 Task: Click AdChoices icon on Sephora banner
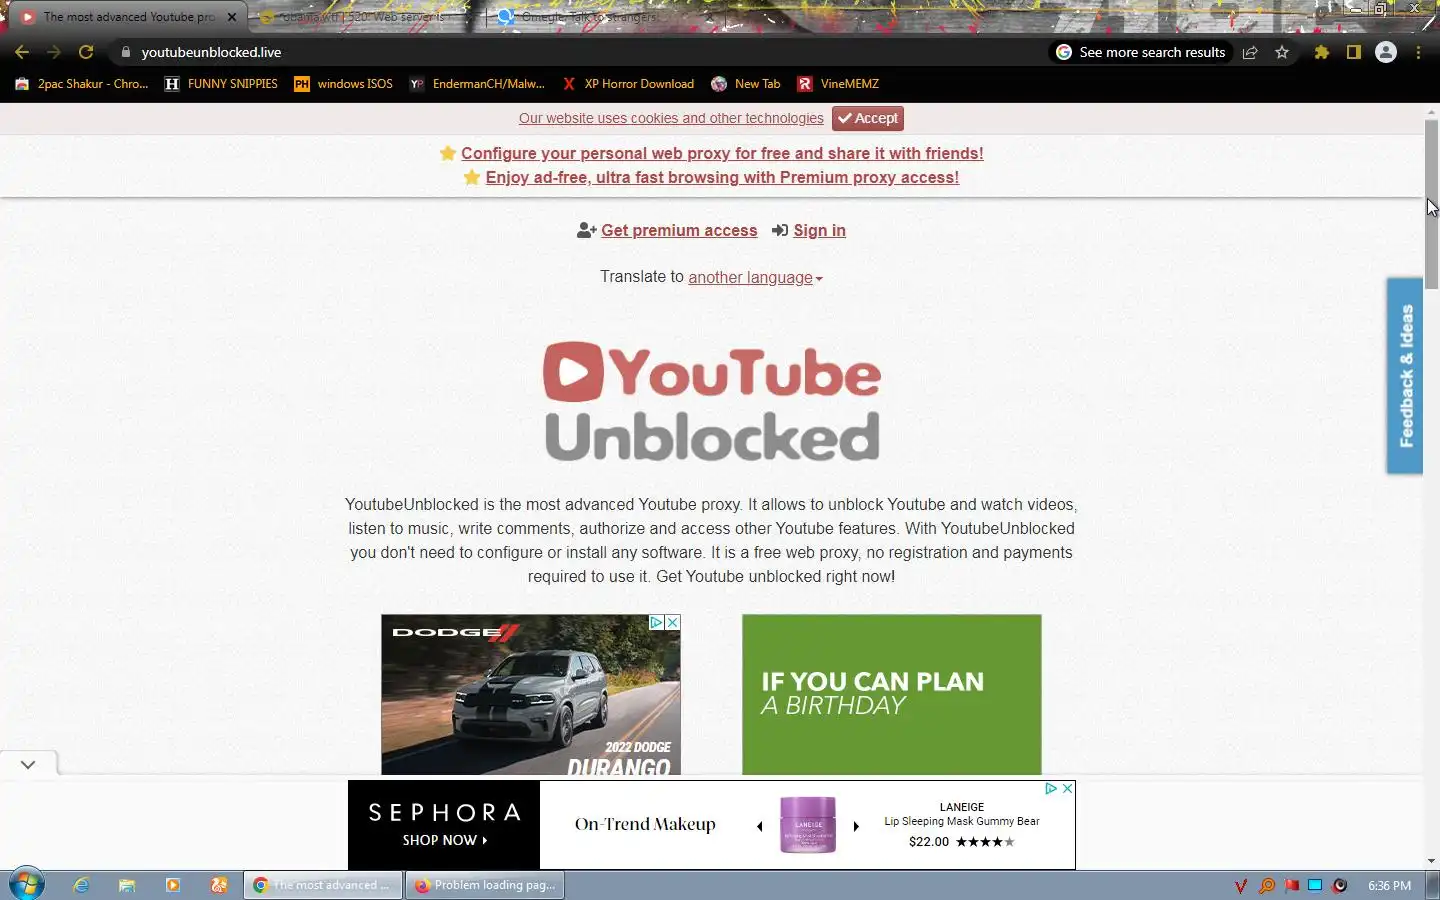point(1051,789)
